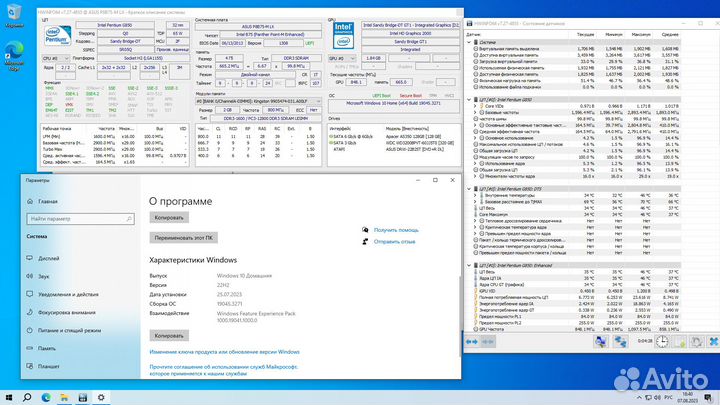Expand the Core VIDs sensor row
720x405 pixels.
tap(475, 106)
